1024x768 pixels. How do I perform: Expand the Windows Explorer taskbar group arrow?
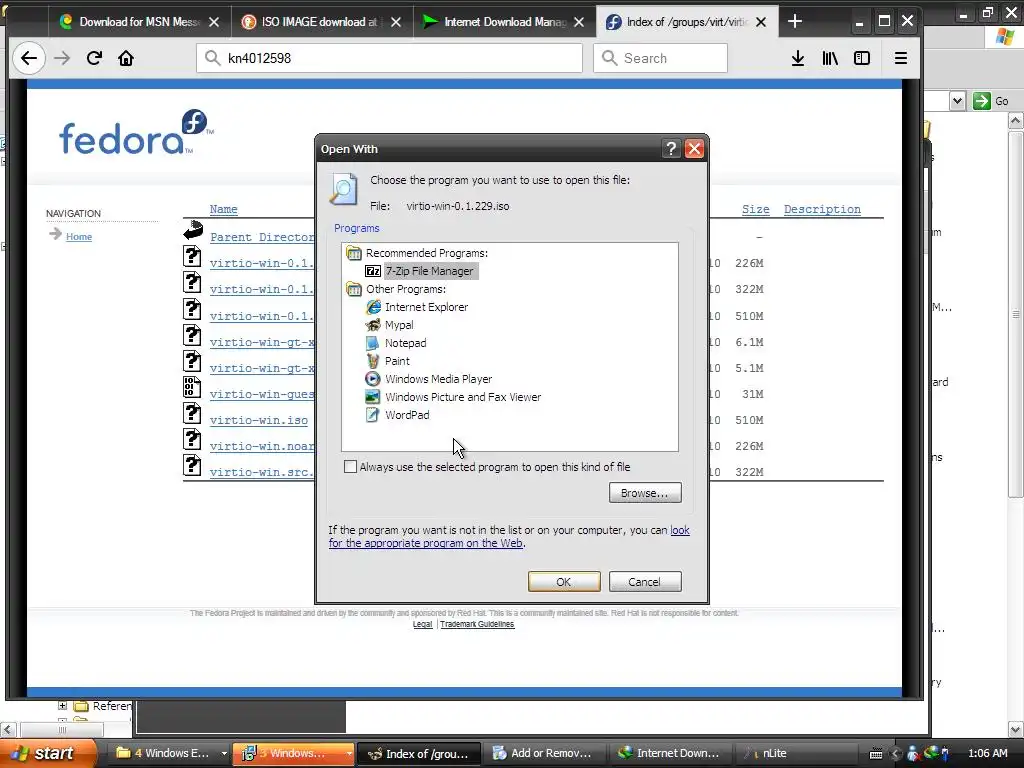224,753
